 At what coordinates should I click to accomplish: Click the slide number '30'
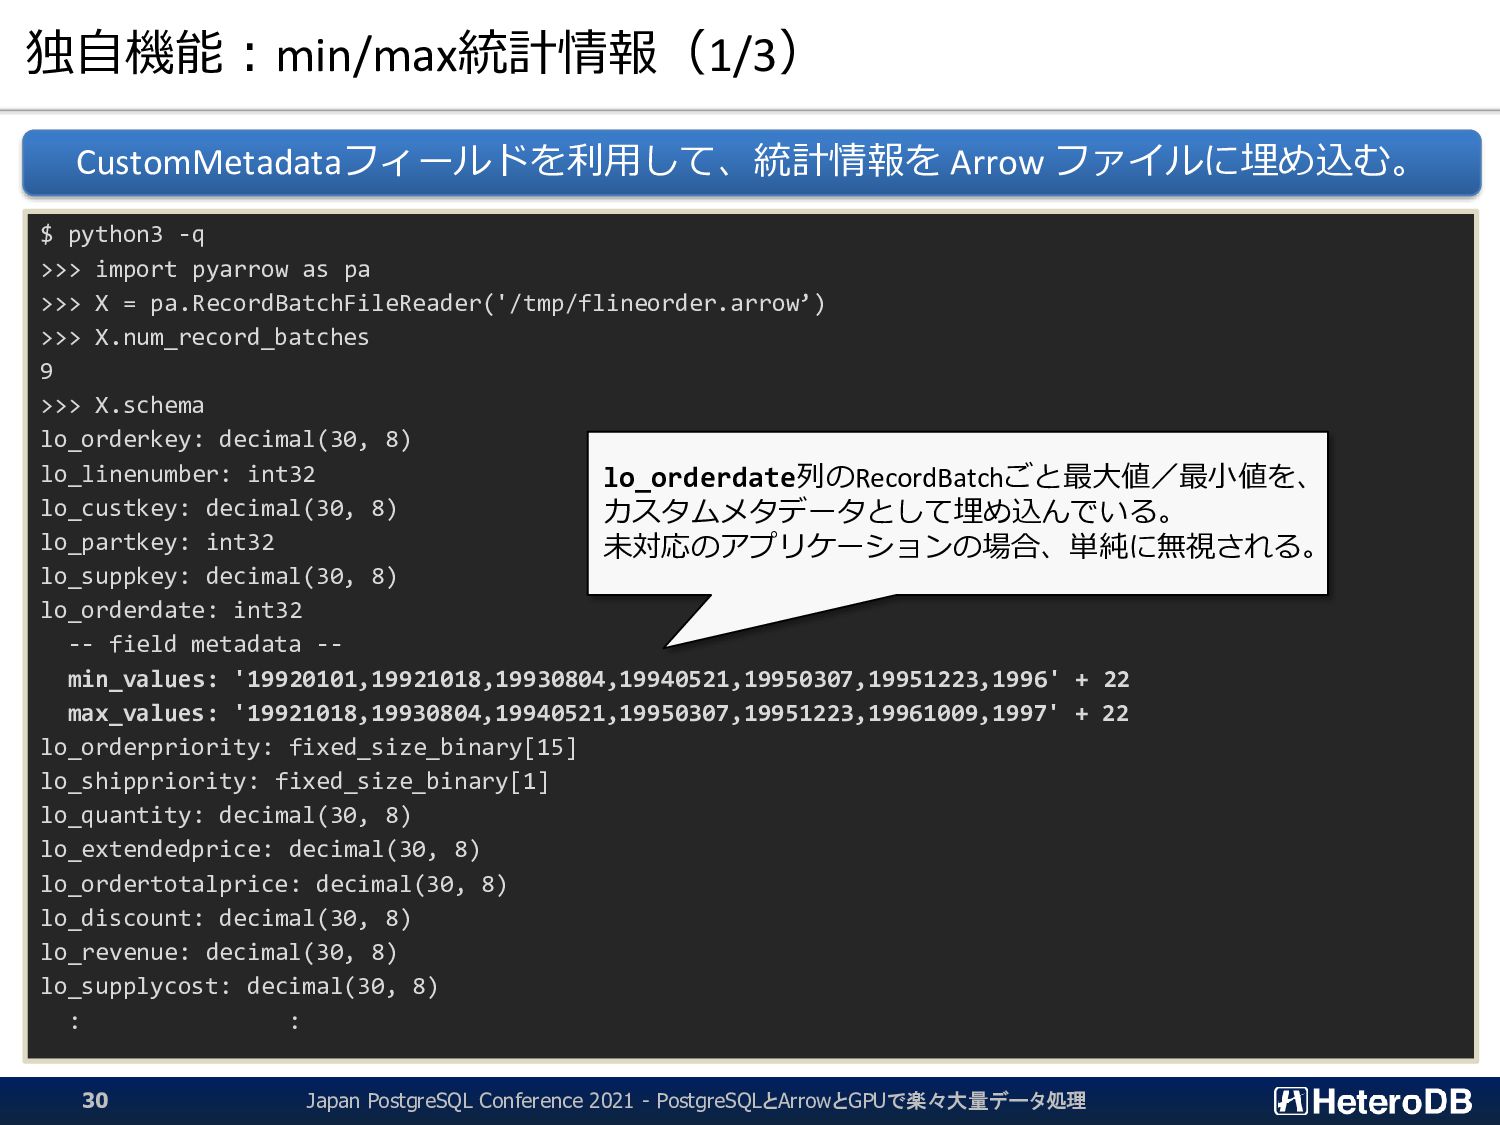[95, 1101]
